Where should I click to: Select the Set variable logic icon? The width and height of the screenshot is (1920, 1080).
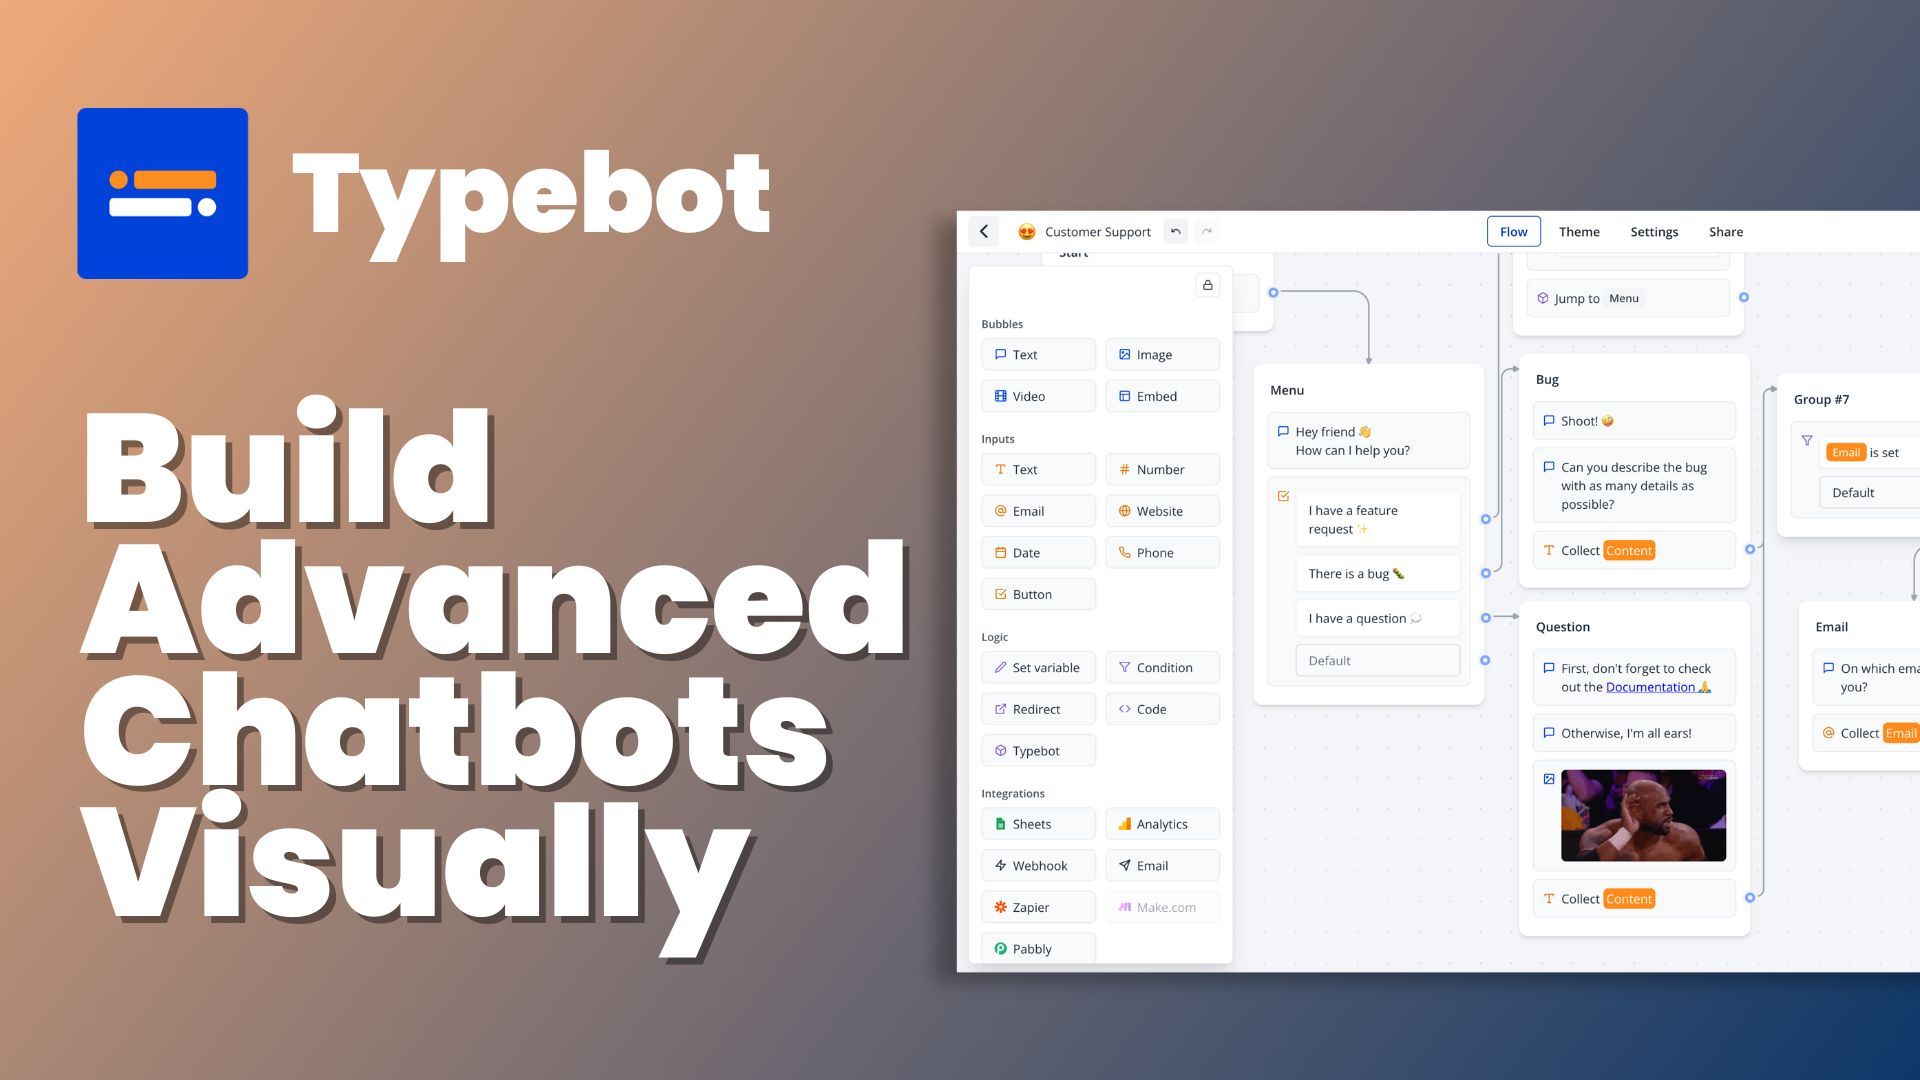pyautogui.click(x=1000, y=666)
